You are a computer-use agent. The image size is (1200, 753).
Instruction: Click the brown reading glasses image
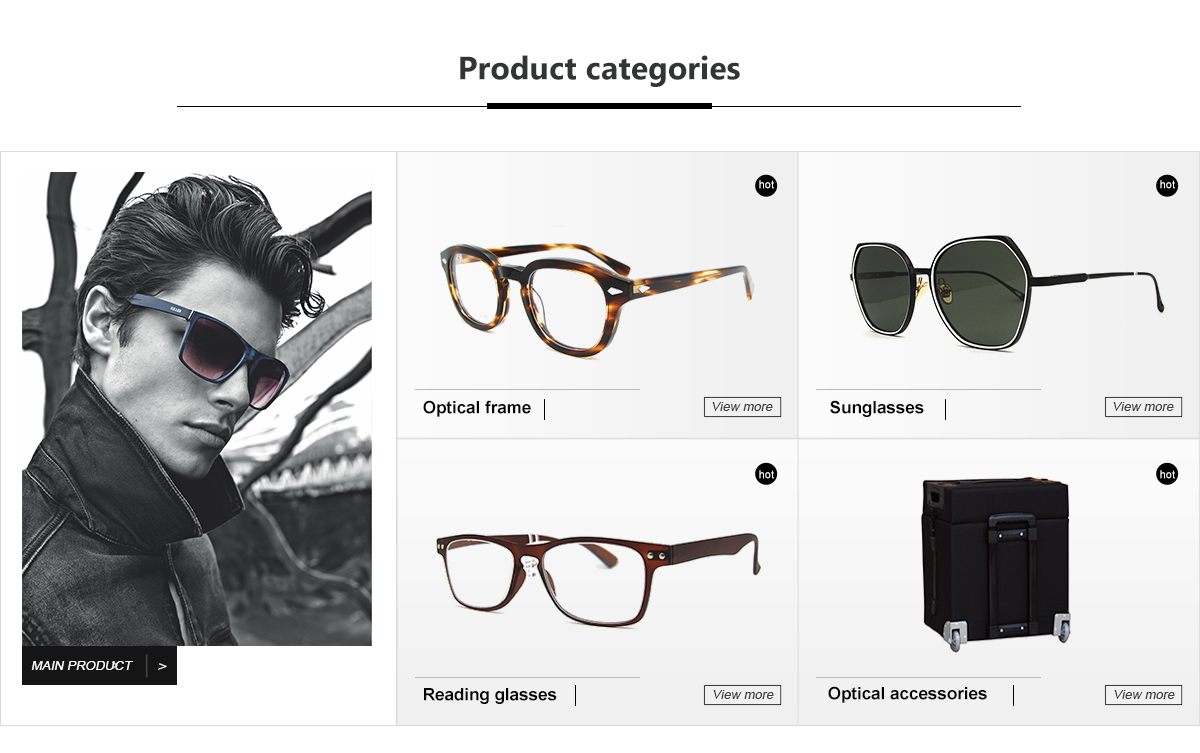(x=597, y=575)
